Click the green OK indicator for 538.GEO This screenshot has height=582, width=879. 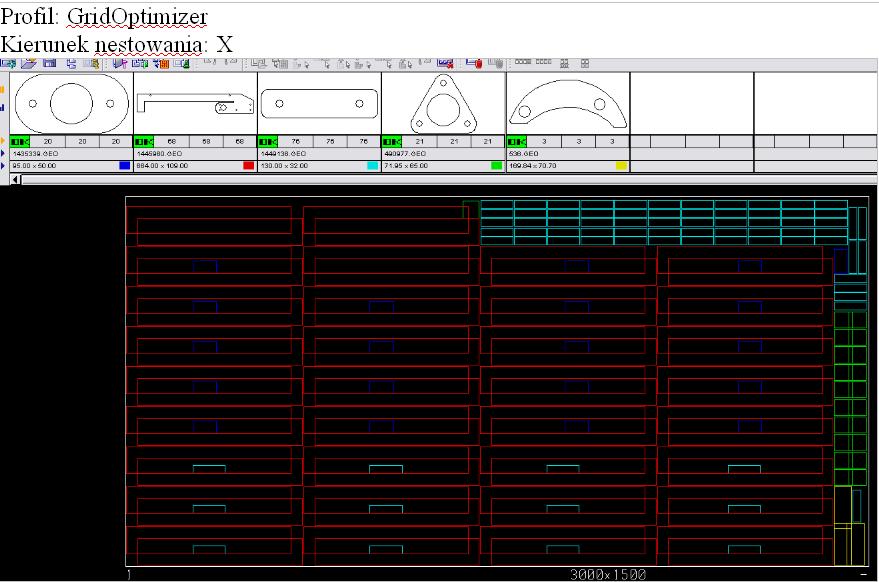point(517,141)
